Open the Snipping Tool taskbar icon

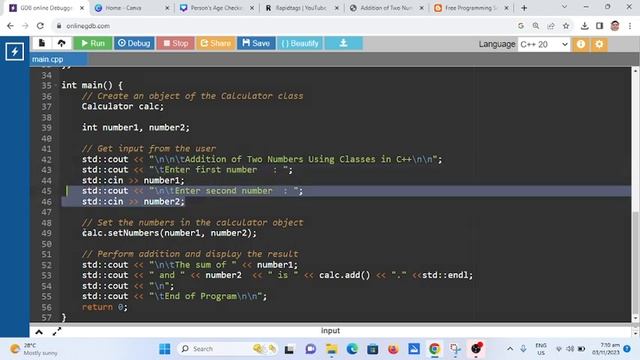point(455,349)
